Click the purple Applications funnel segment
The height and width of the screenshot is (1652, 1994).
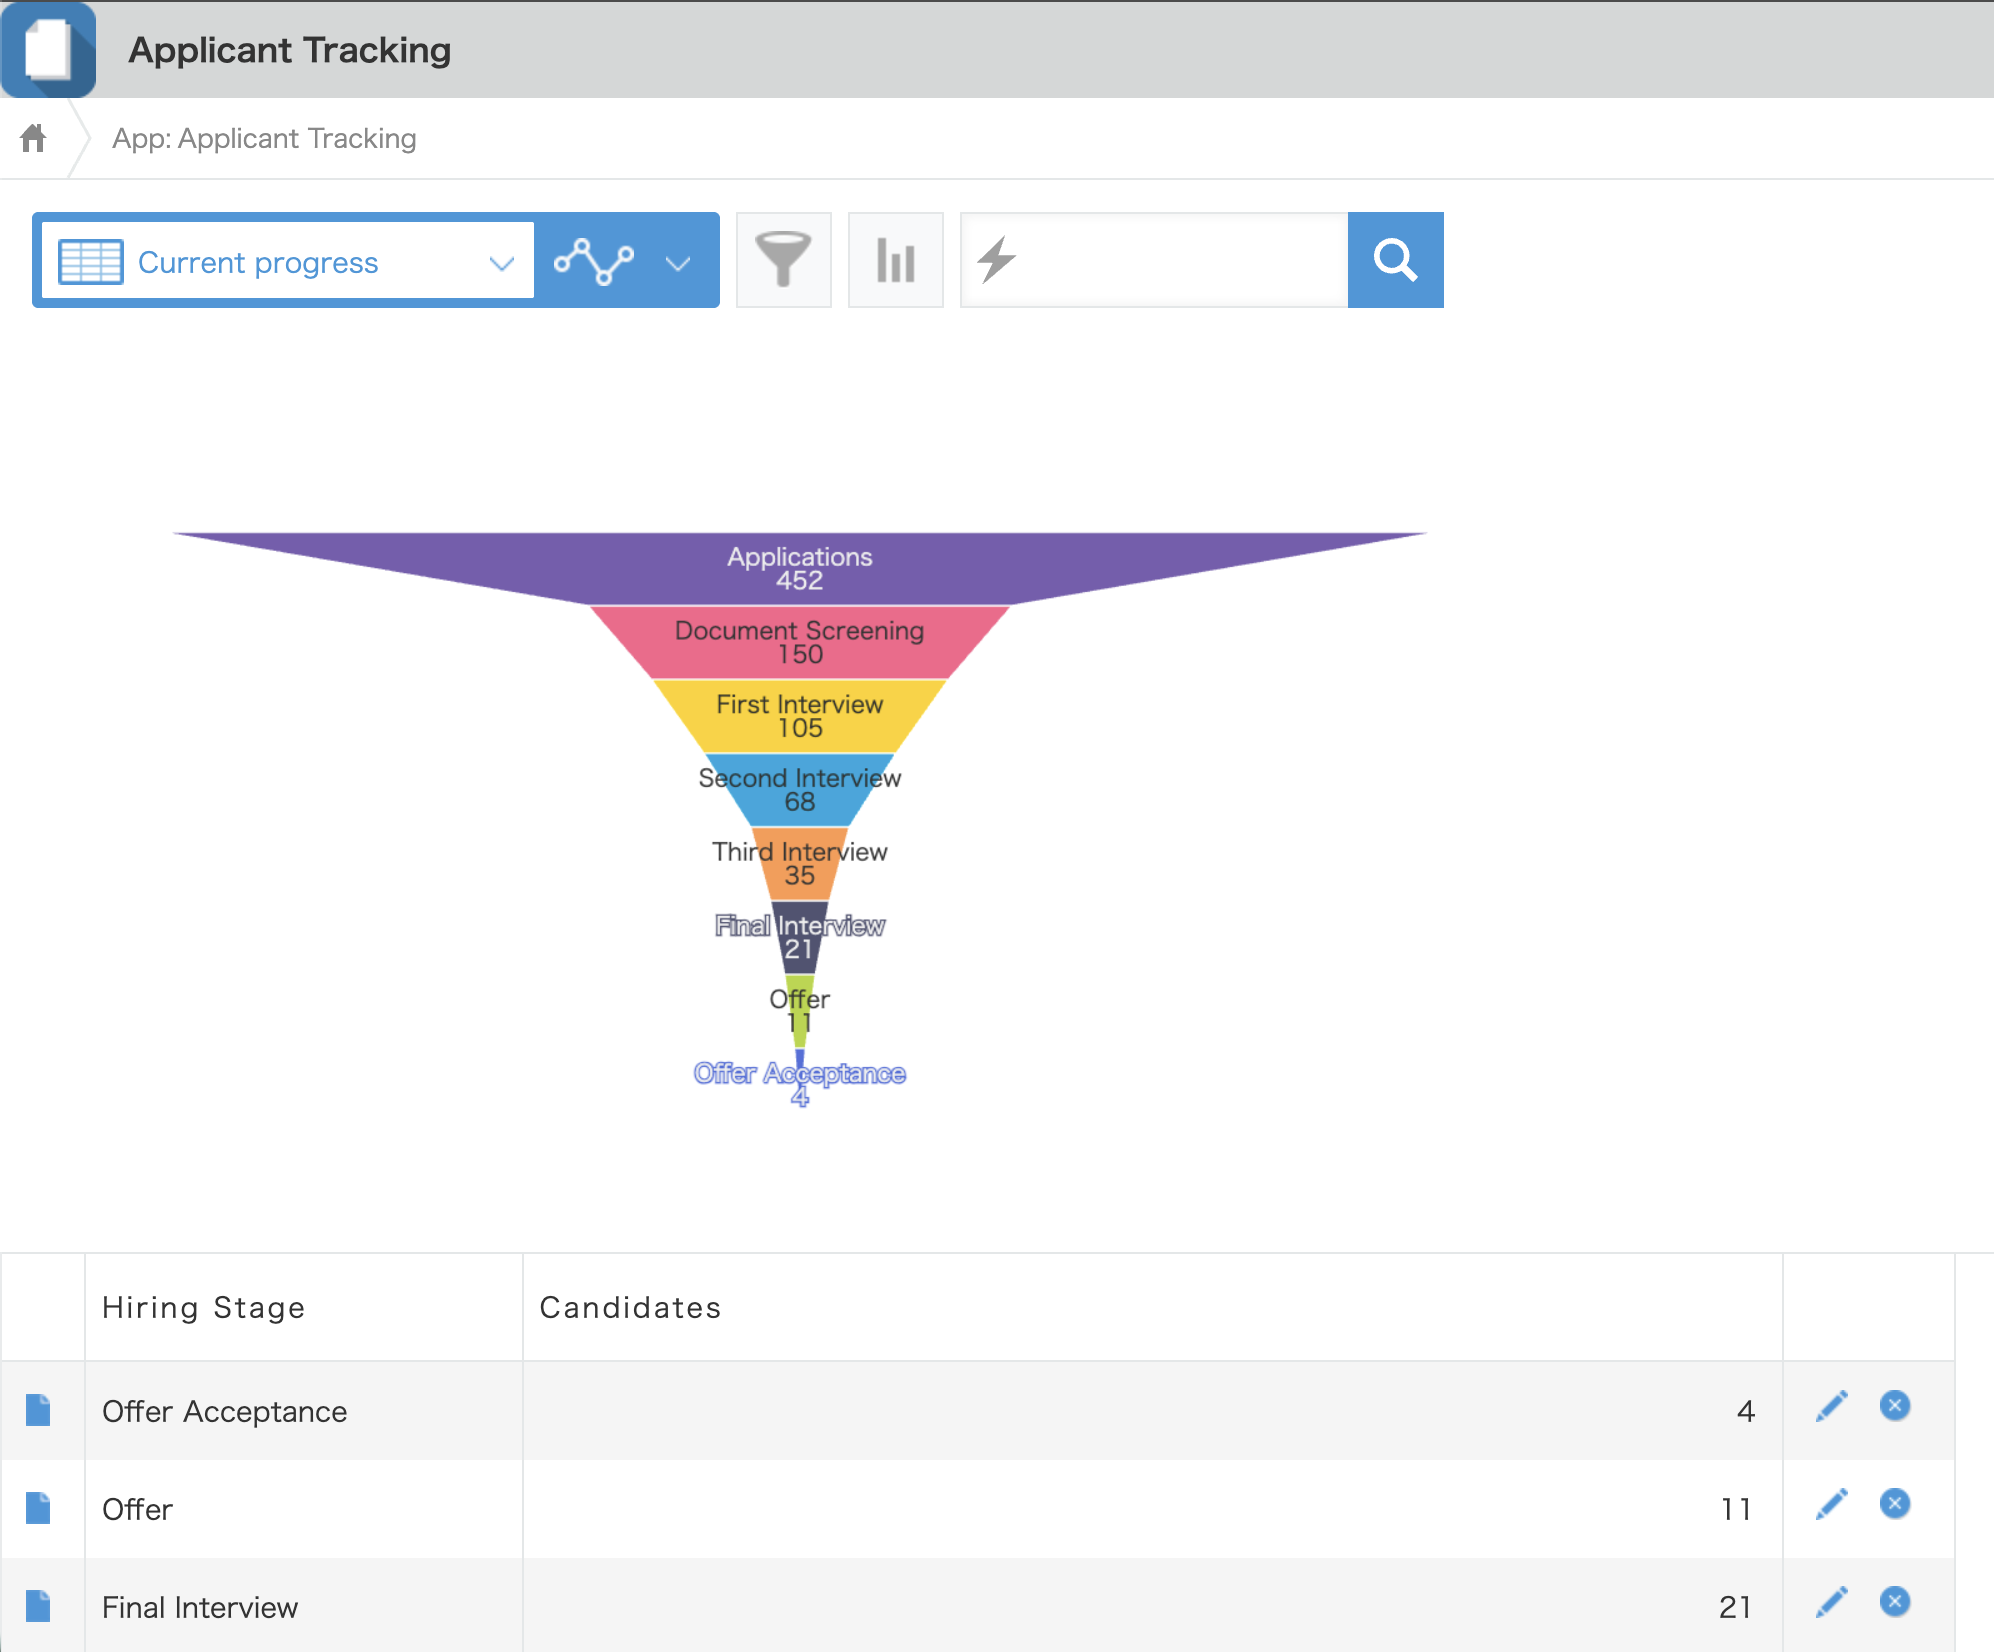pyautogui.click(x=800, y=568)
